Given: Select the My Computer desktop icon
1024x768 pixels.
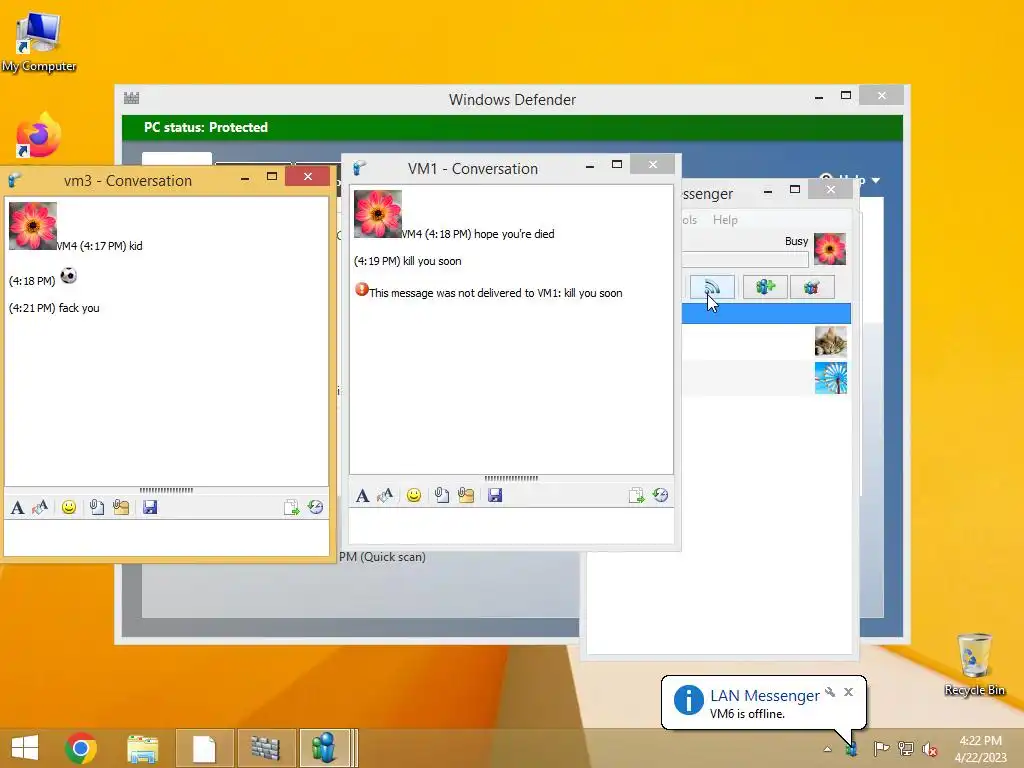Looking at the screenshot, I should (x=39, y=43).
